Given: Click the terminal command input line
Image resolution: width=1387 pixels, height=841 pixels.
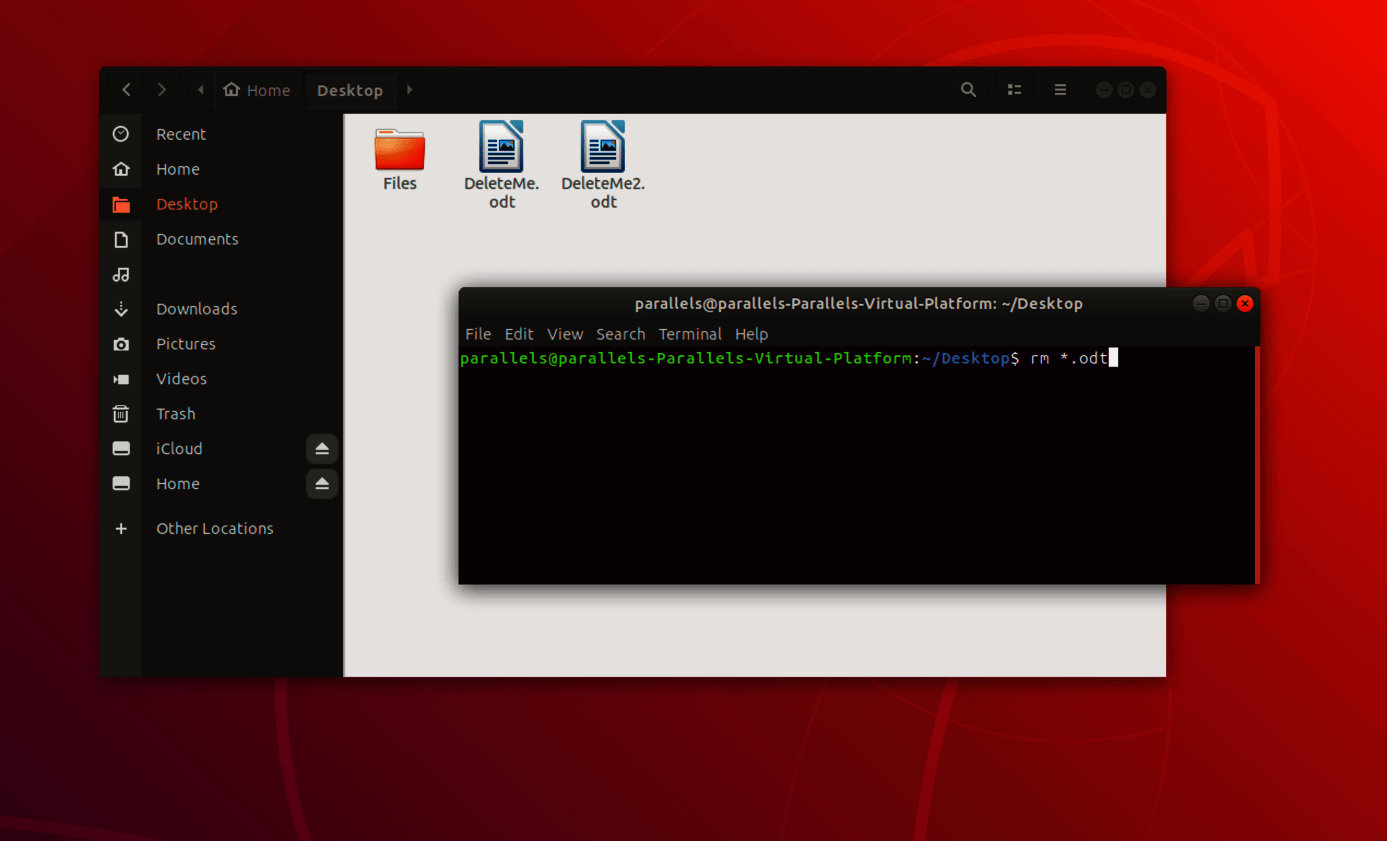Looking at the screenshot, I should (x=1100, y=357).
